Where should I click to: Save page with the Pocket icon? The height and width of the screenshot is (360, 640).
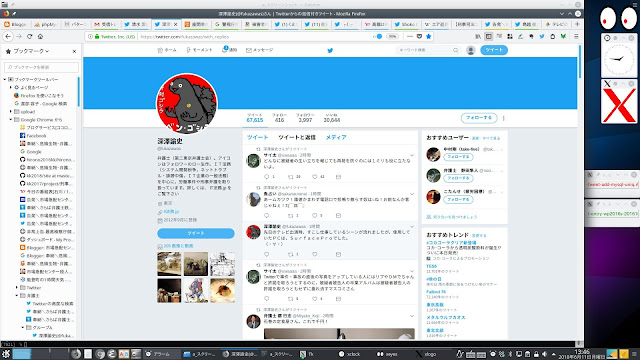pos(419,36)
